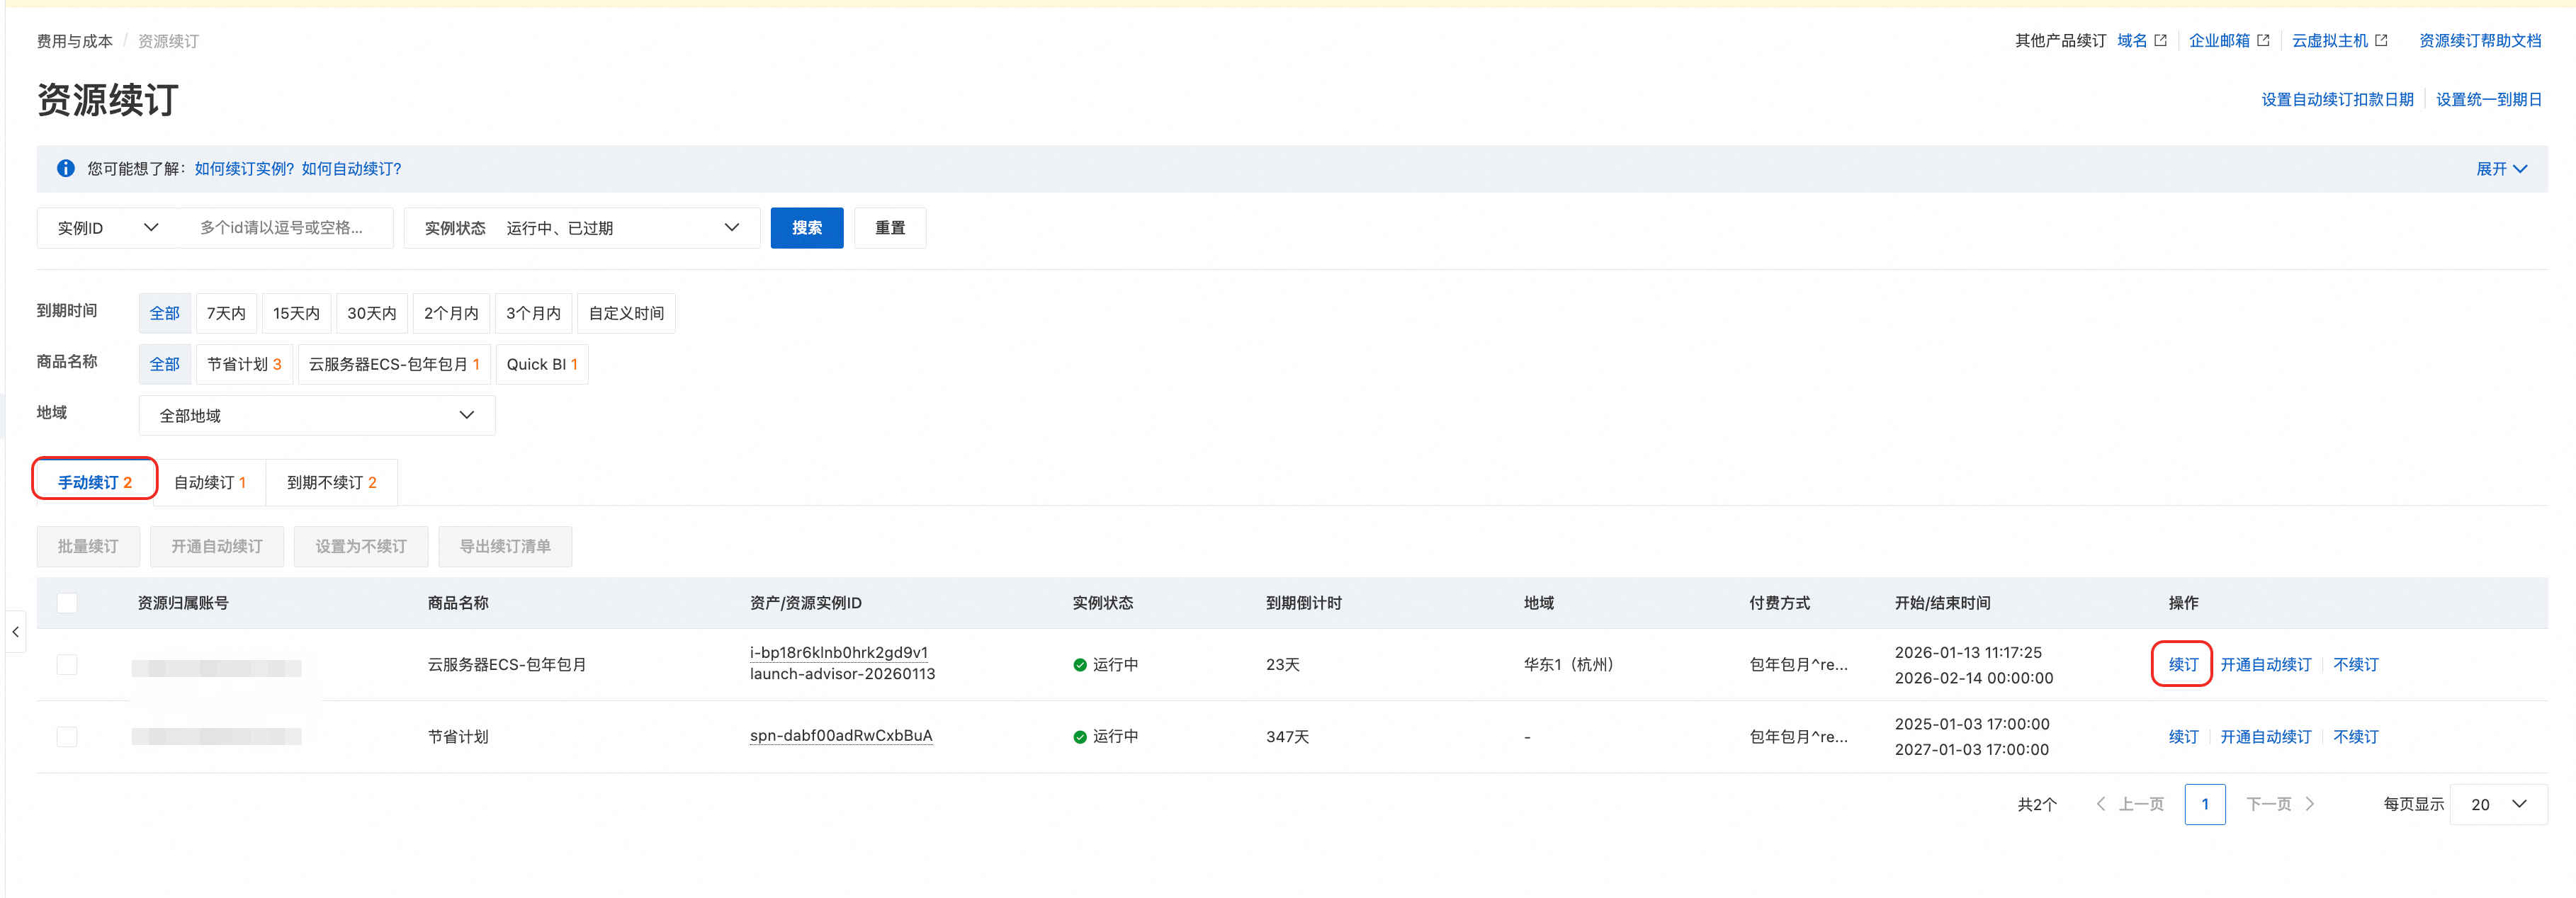The height and width of the screenshot is (898, 2576).
Task: Click the external-link icon next to 域名
Action: pos(2160,41)
